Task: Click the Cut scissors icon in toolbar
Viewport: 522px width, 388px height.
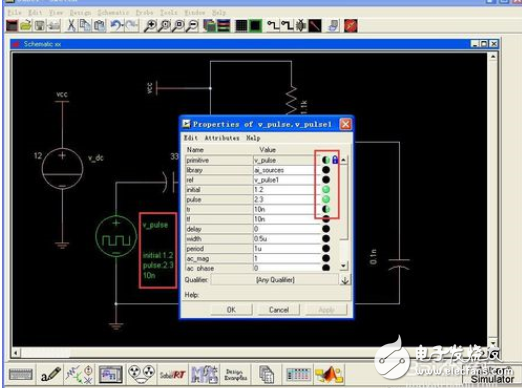Action: pos(71,26)
